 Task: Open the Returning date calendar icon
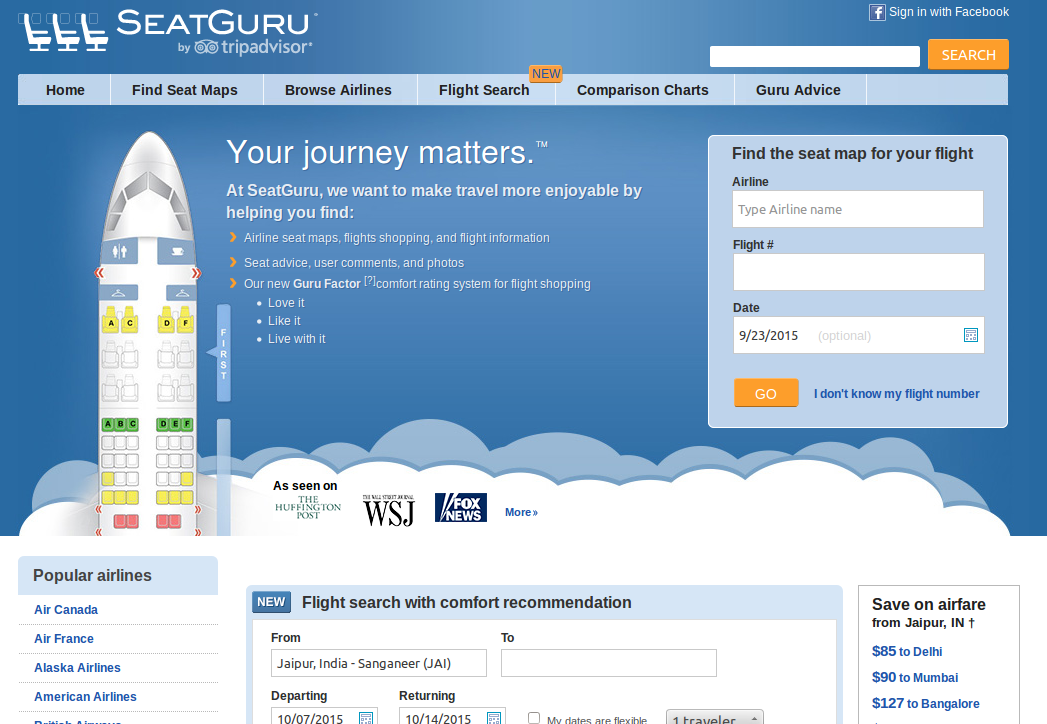[493, 719]
